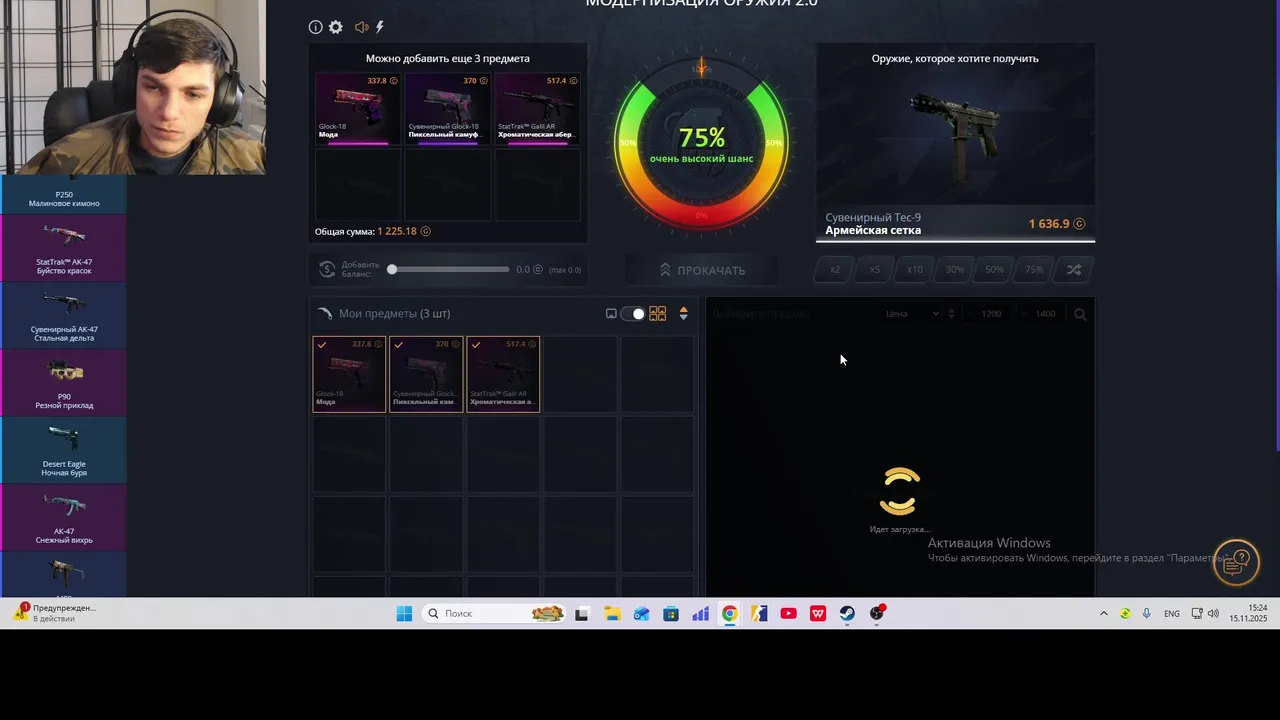This screenshot has width=1280, height=720.
Task: Click search magnifier in item picker
Action: pos(1080,314)
